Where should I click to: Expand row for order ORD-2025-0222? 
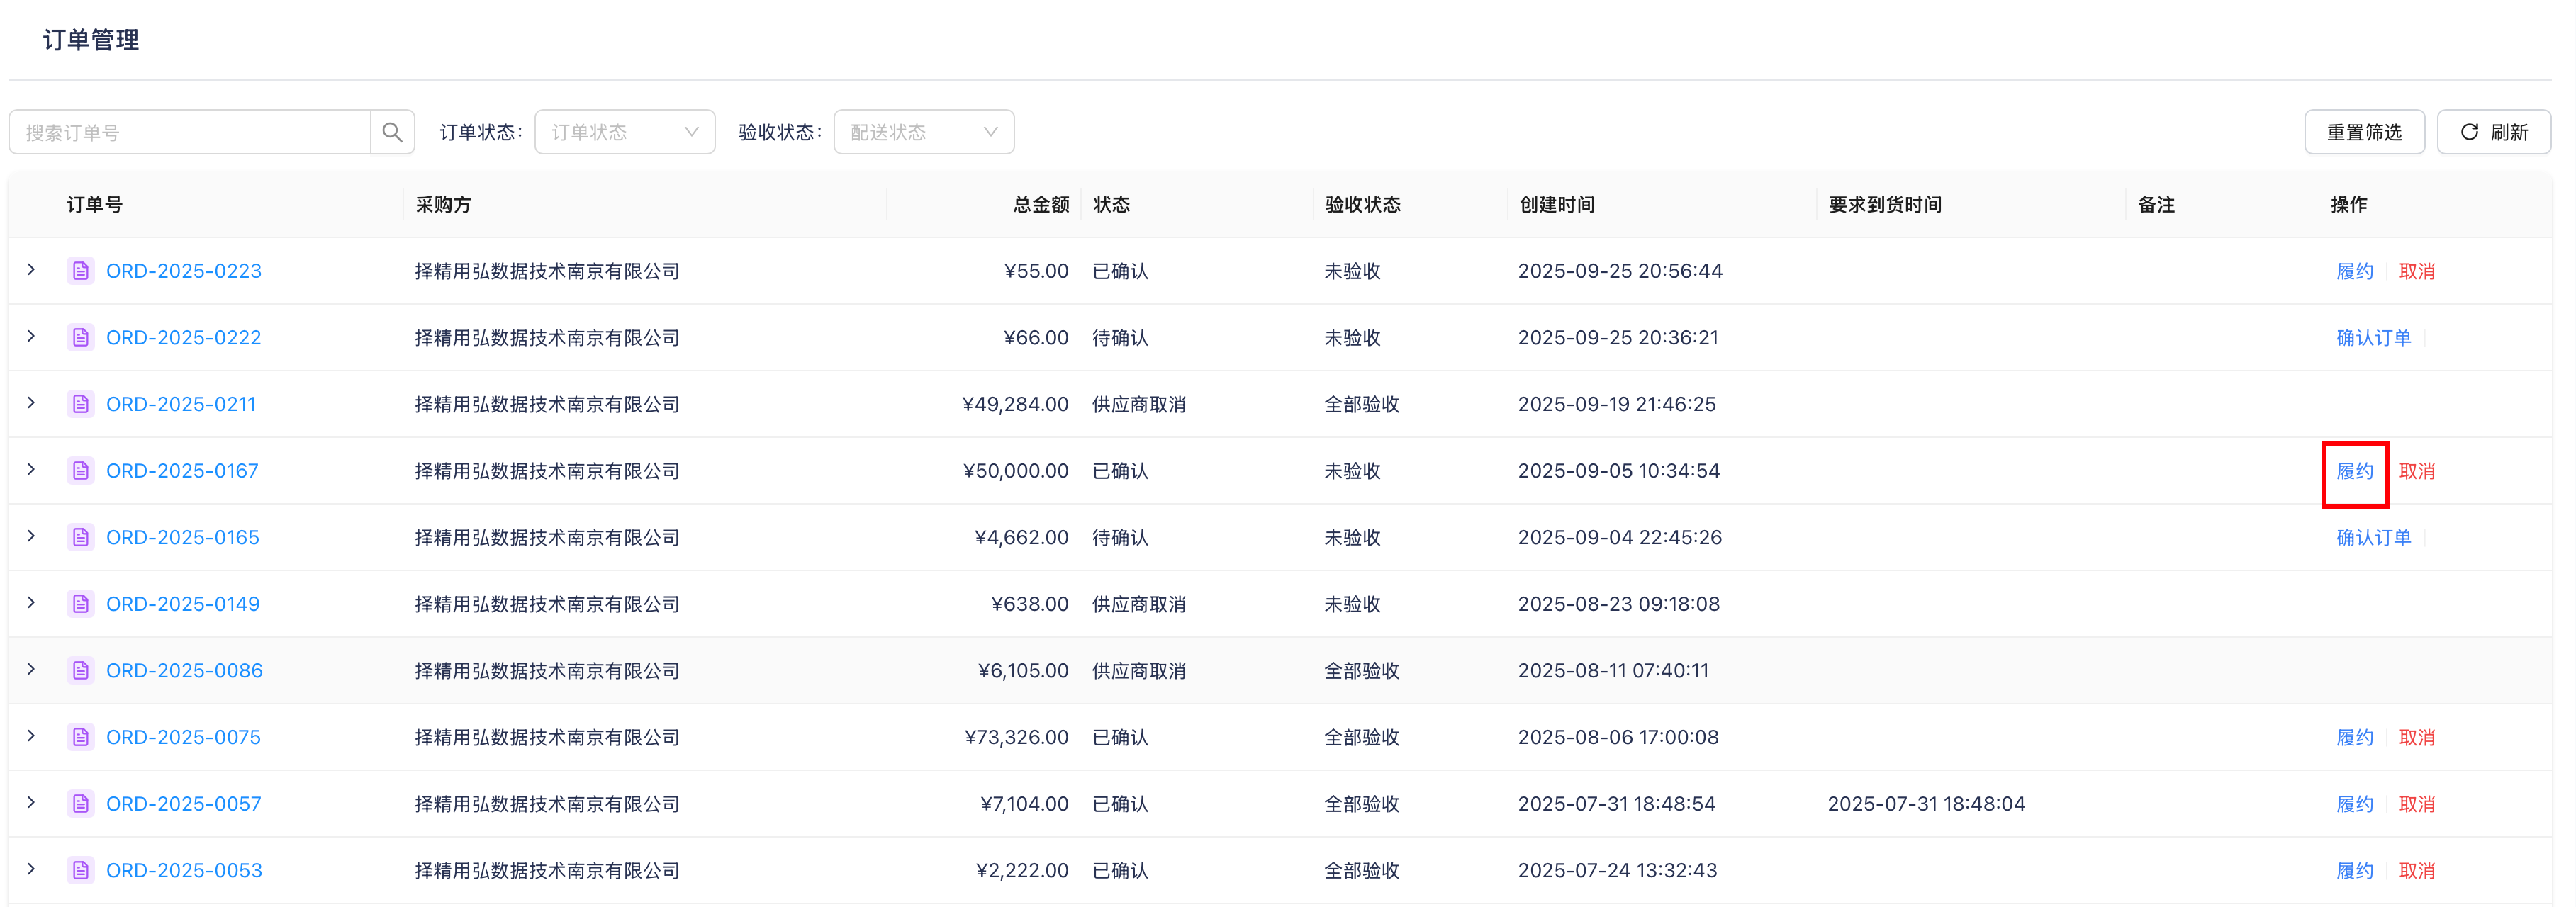click(x=31, y=337)
